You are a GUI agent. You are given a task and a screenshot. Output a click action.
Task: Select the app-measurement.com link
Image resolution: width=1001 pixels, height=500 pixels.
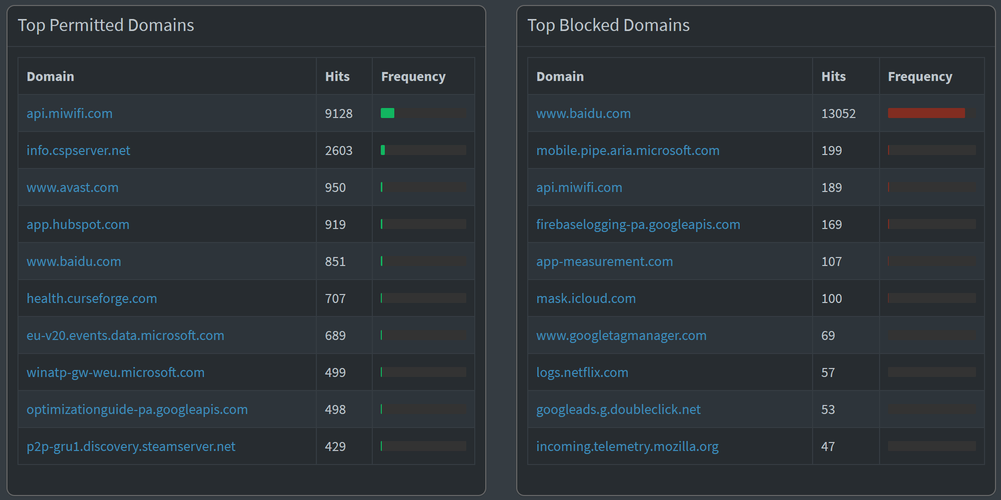[x=604, y=262]
